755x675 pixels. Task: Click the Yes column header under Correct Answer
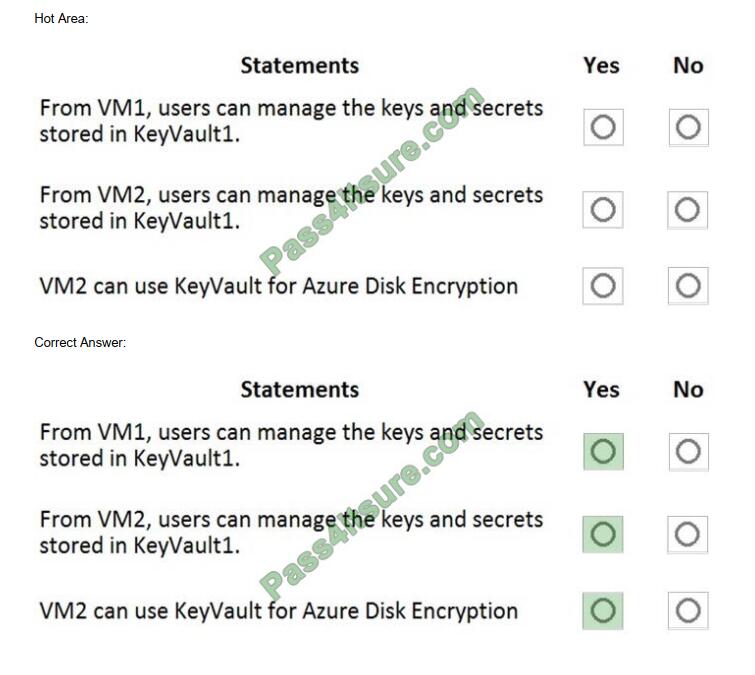click(x=601, y=389)
